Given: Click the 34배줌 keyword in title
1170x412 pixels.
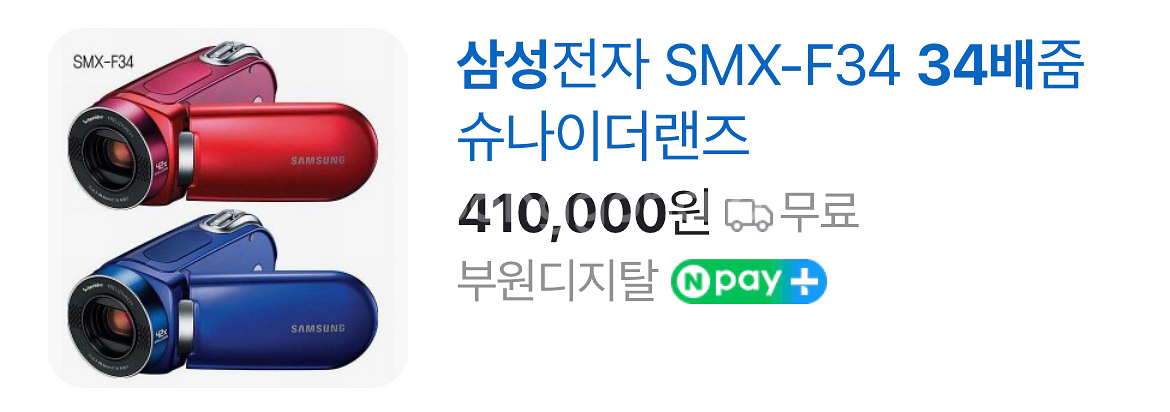Looking at the screenshot, I should pyautogui.click(x=1000, y=66).
